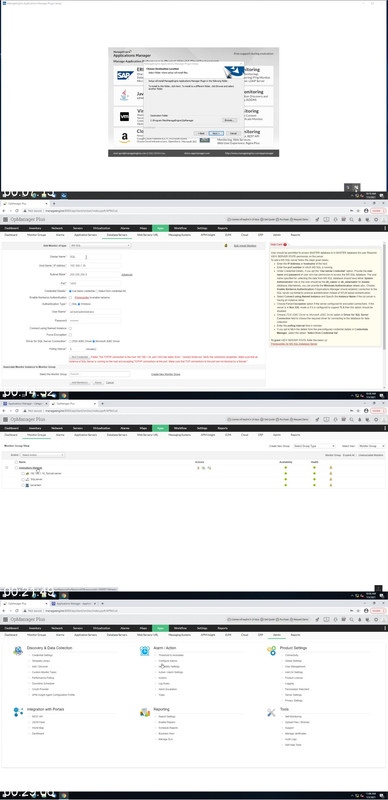
Task: Click the Tools section icon
Action: pos(272,712)
